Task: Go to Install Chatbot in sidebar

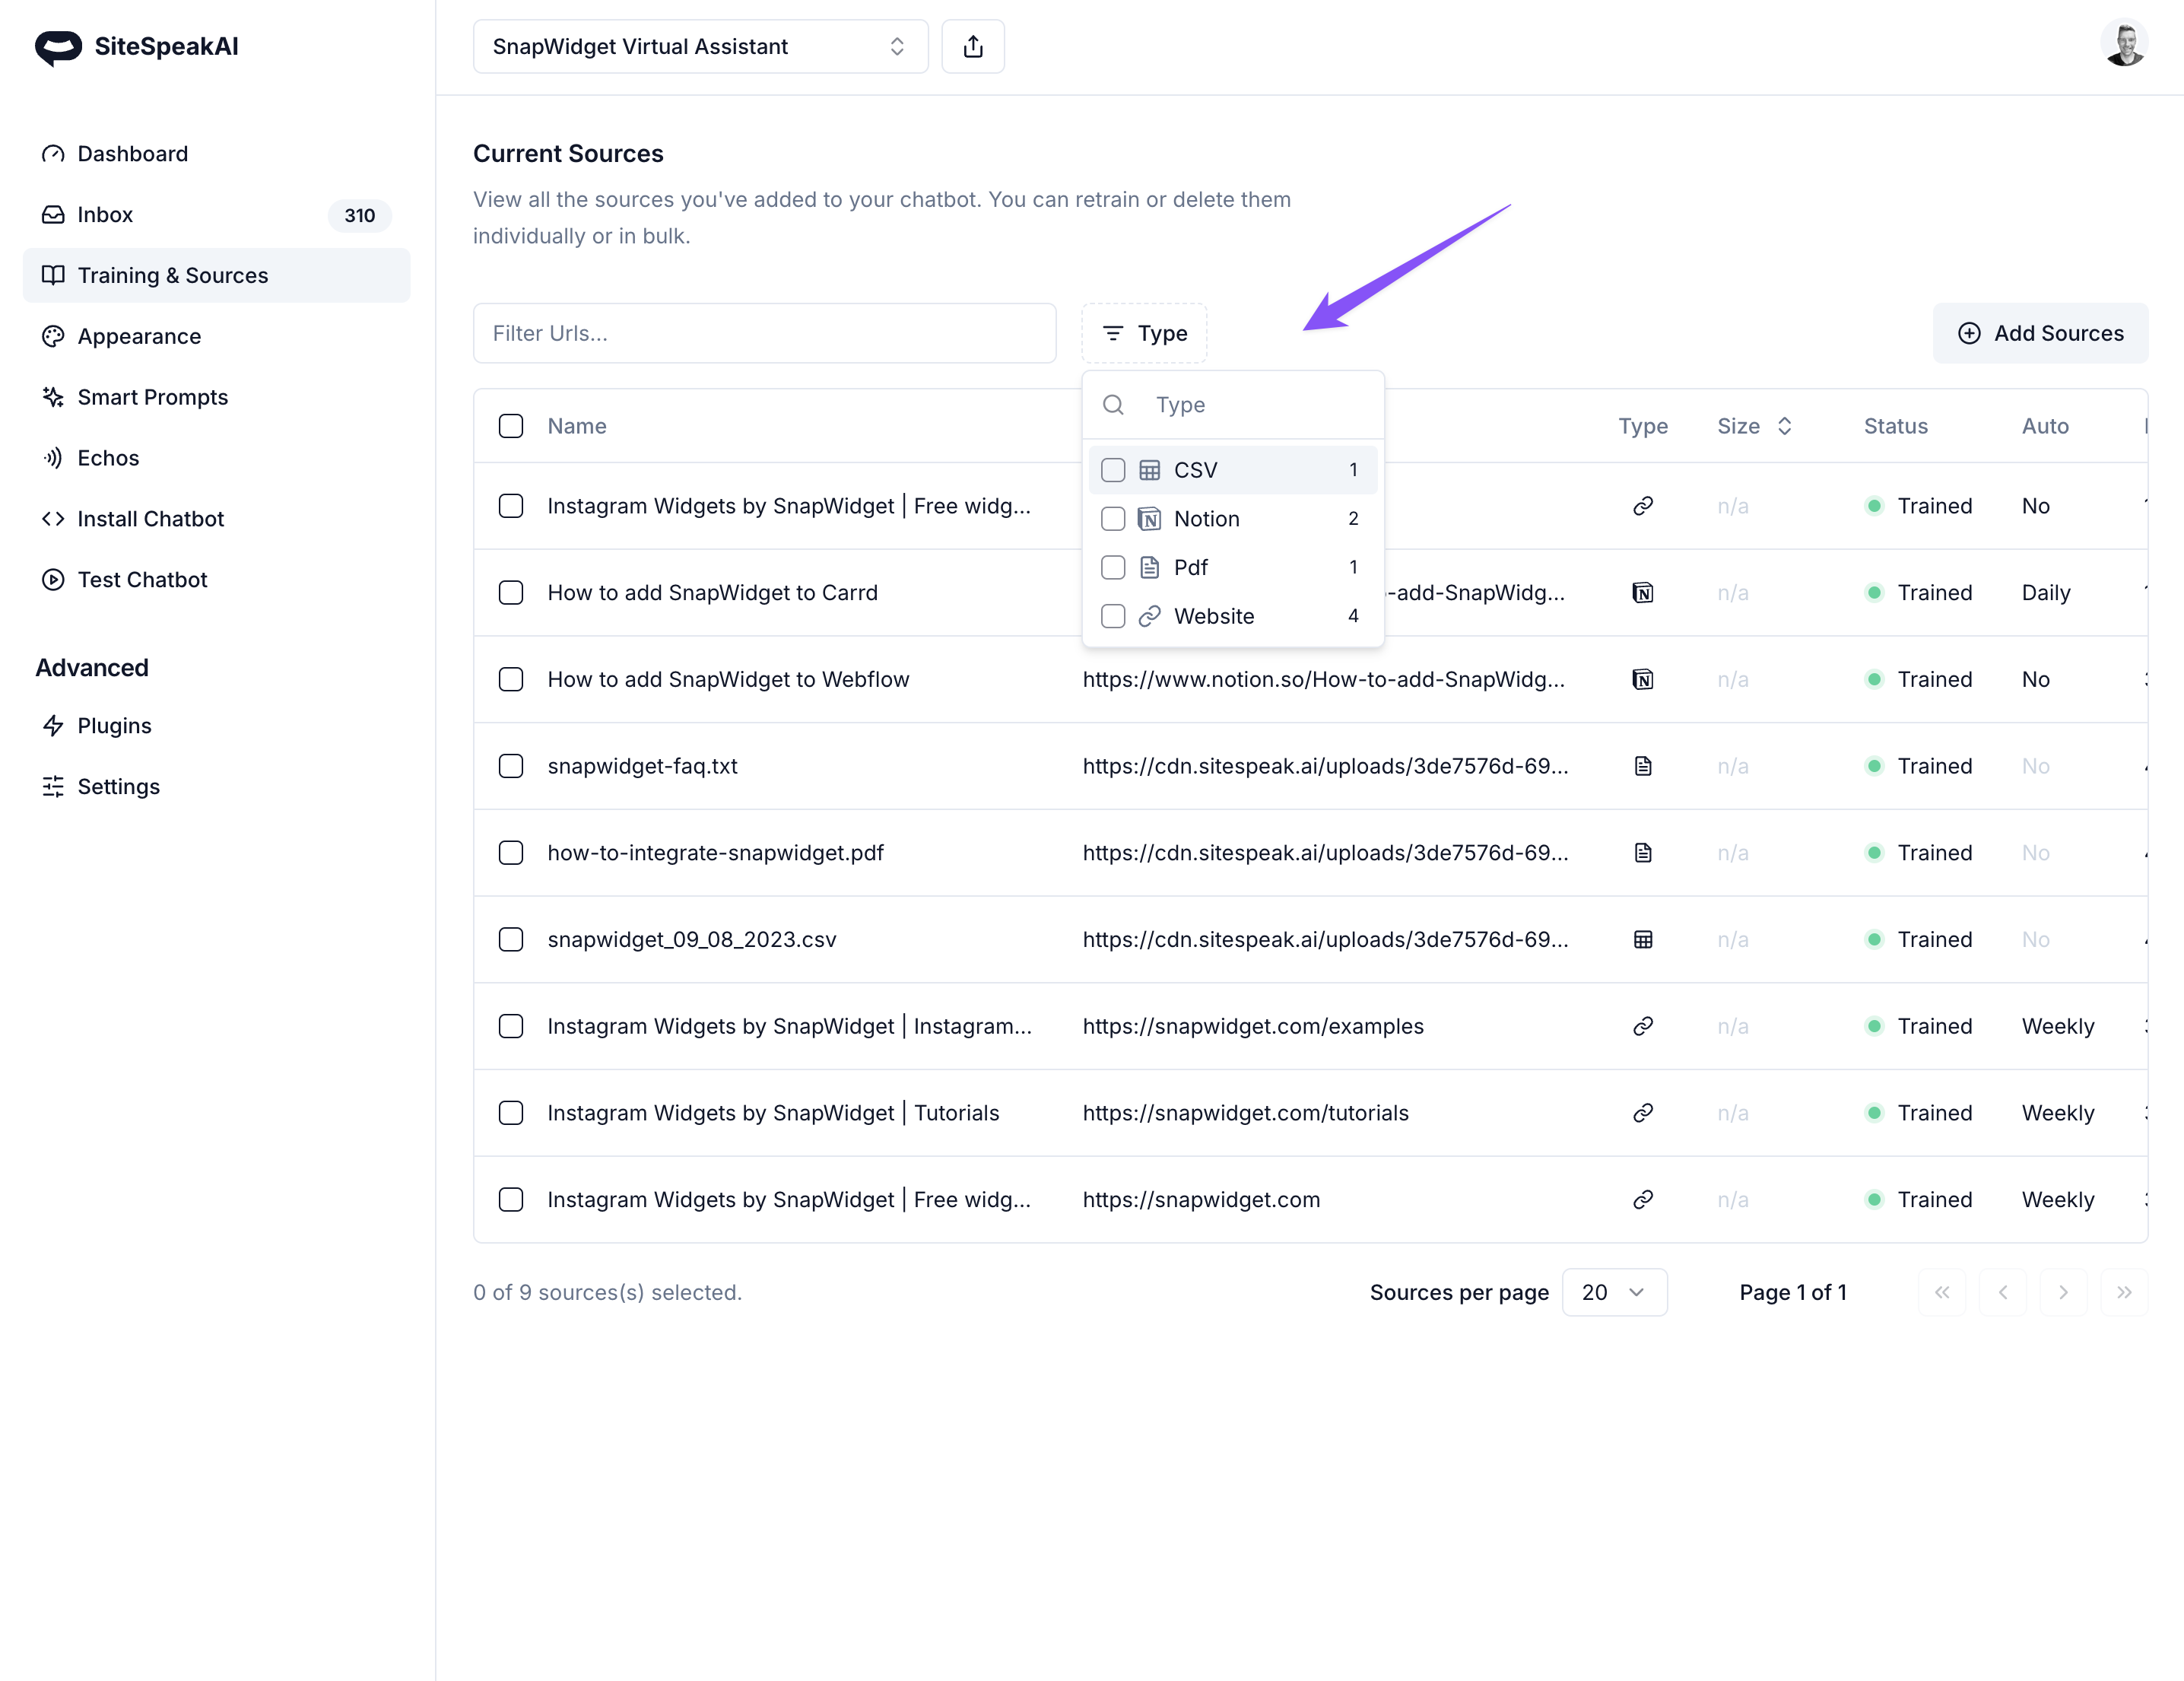Action: click(150, 519)
